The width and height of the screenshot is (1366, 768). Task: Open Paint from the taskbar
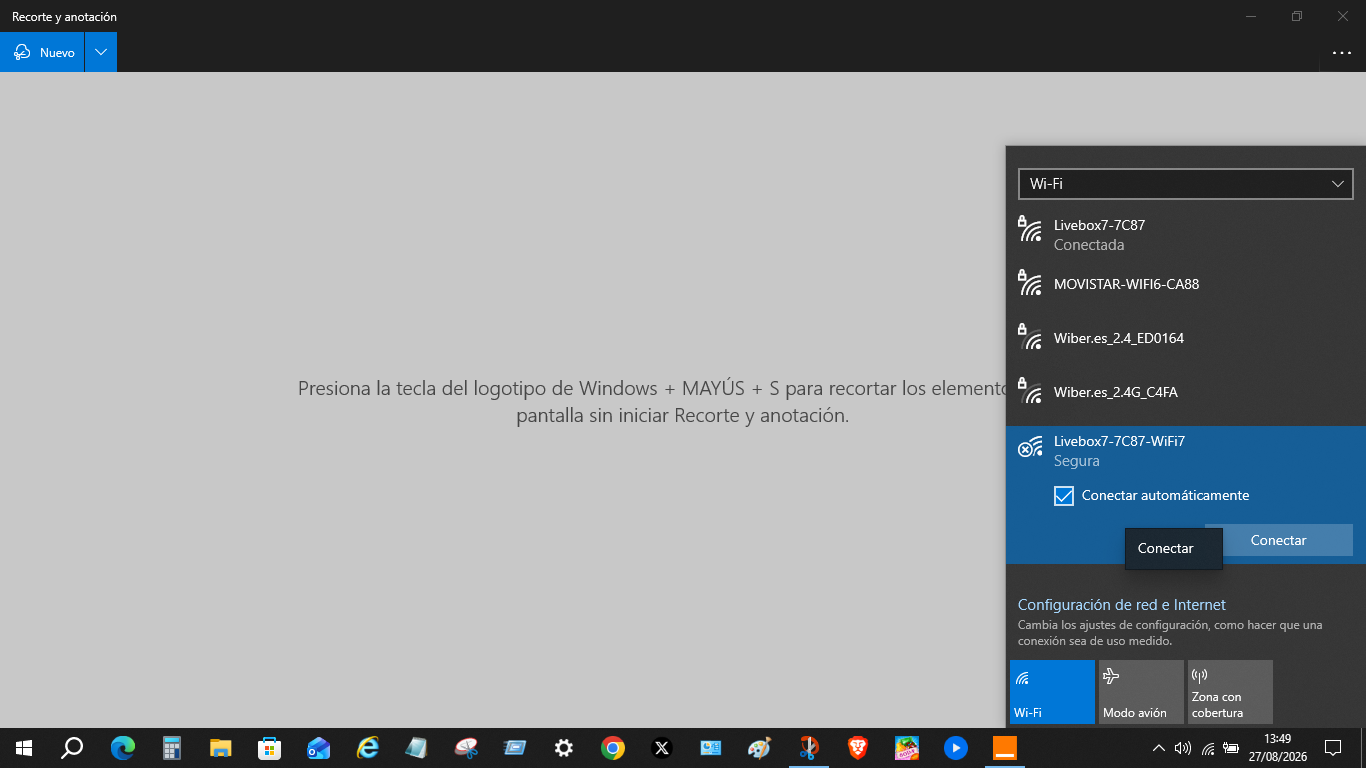pos(760,748)
